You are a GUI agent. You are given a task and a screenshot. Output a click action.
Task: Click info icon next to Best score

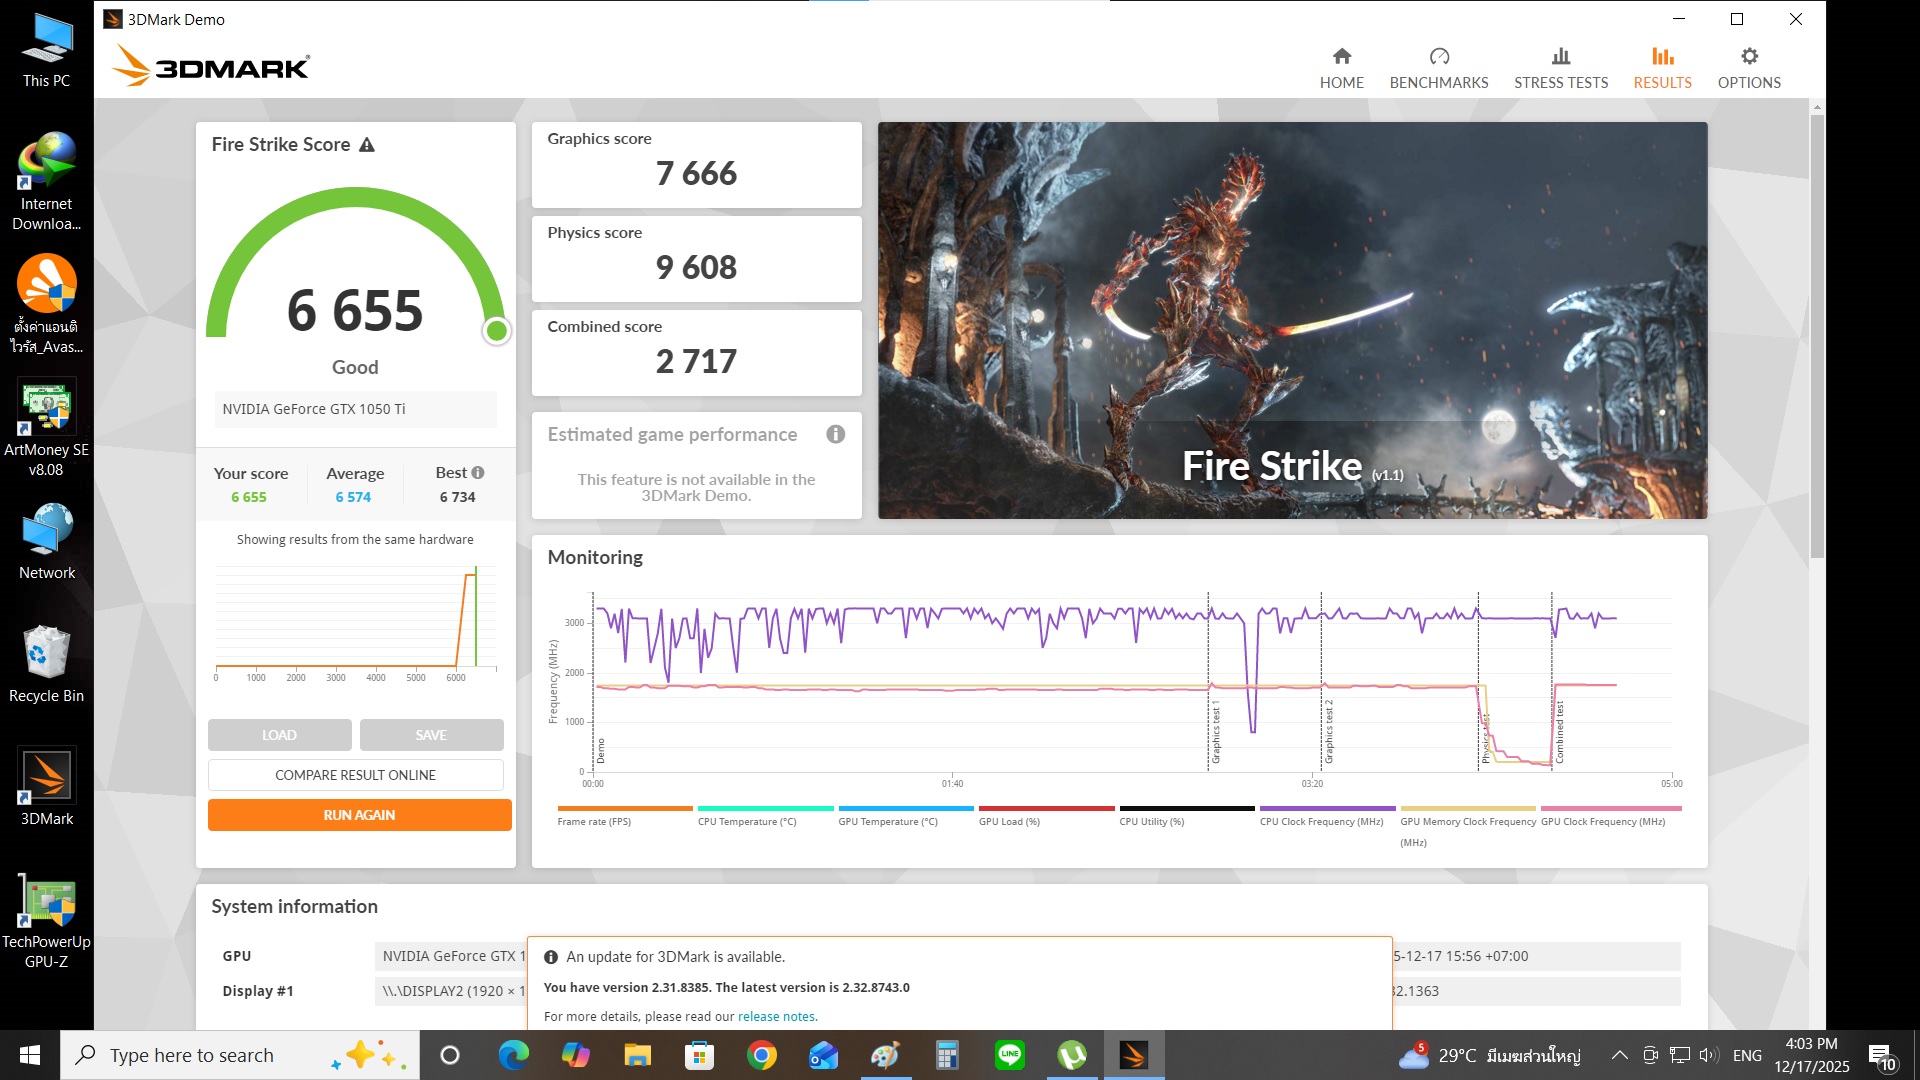coord(478,473)
